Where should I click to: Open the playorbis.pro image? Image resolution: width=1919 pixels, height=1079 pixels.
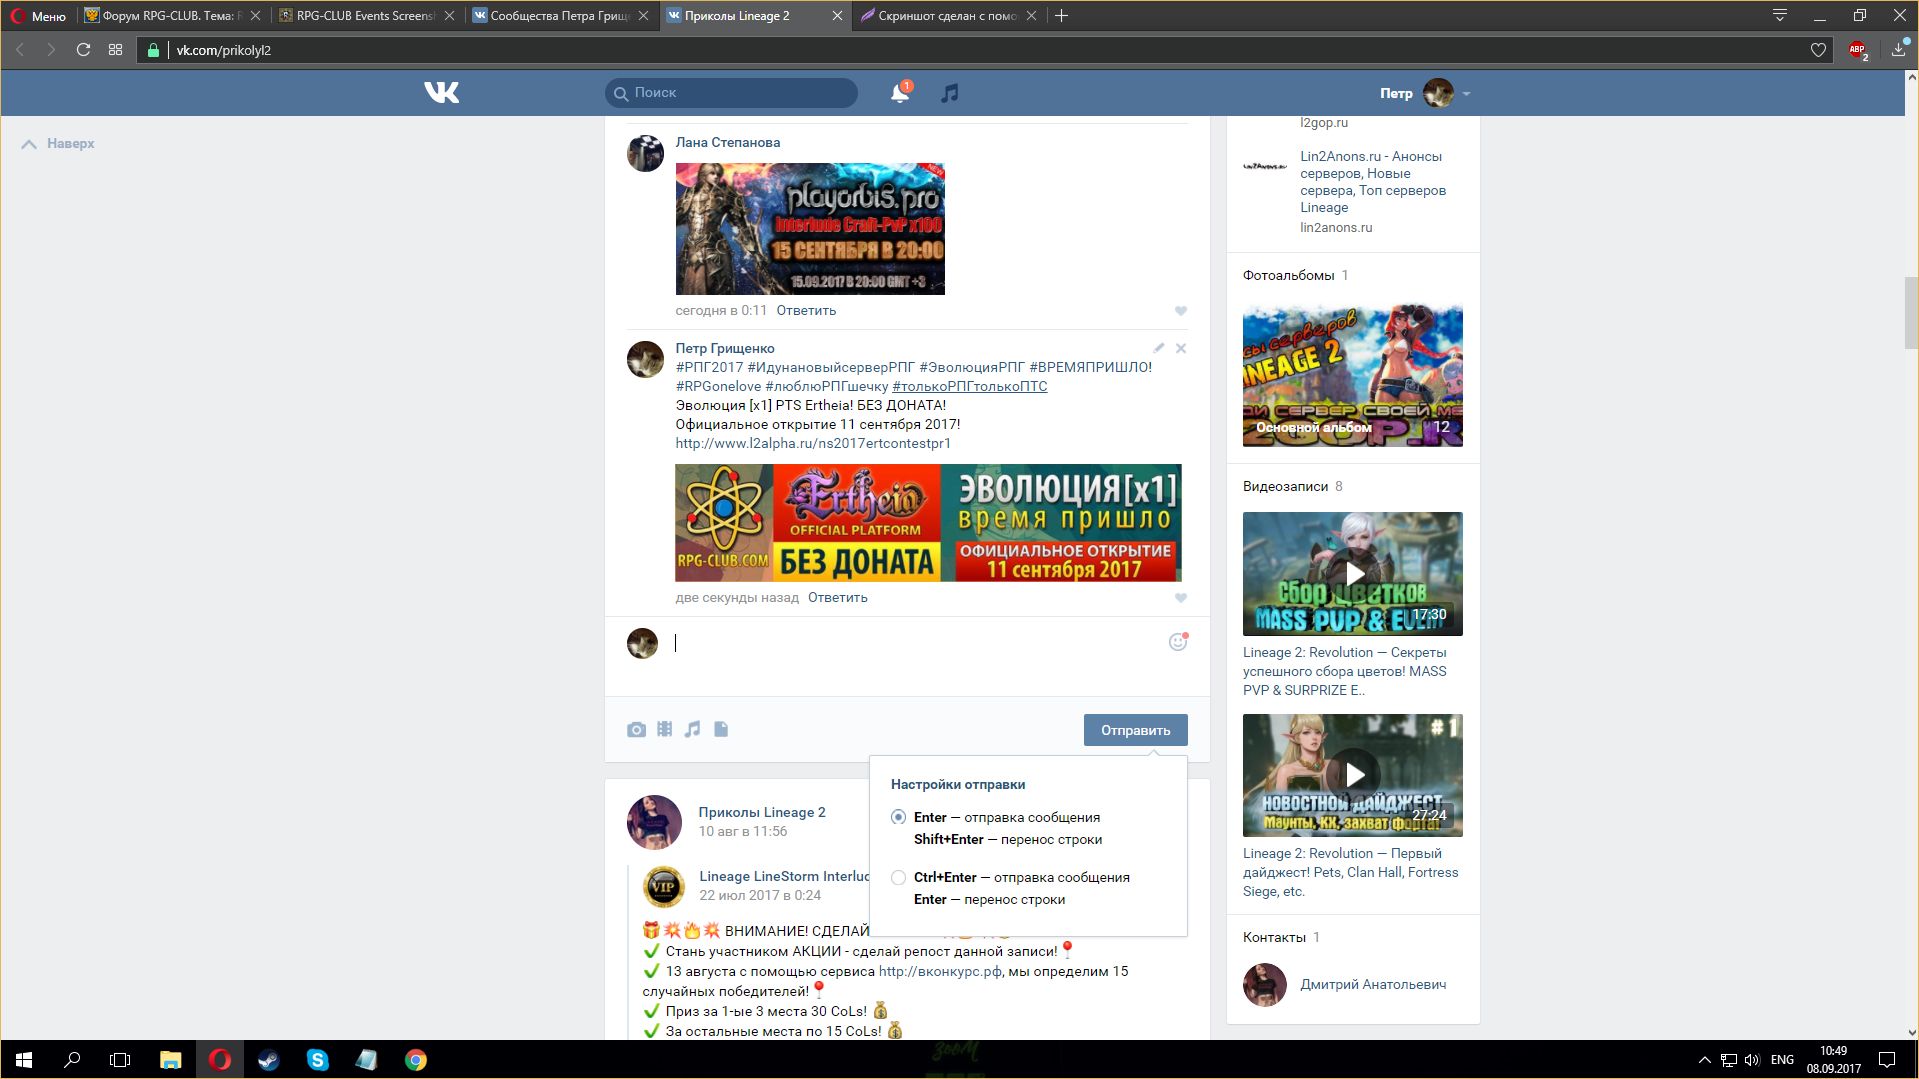click(810, 229)
